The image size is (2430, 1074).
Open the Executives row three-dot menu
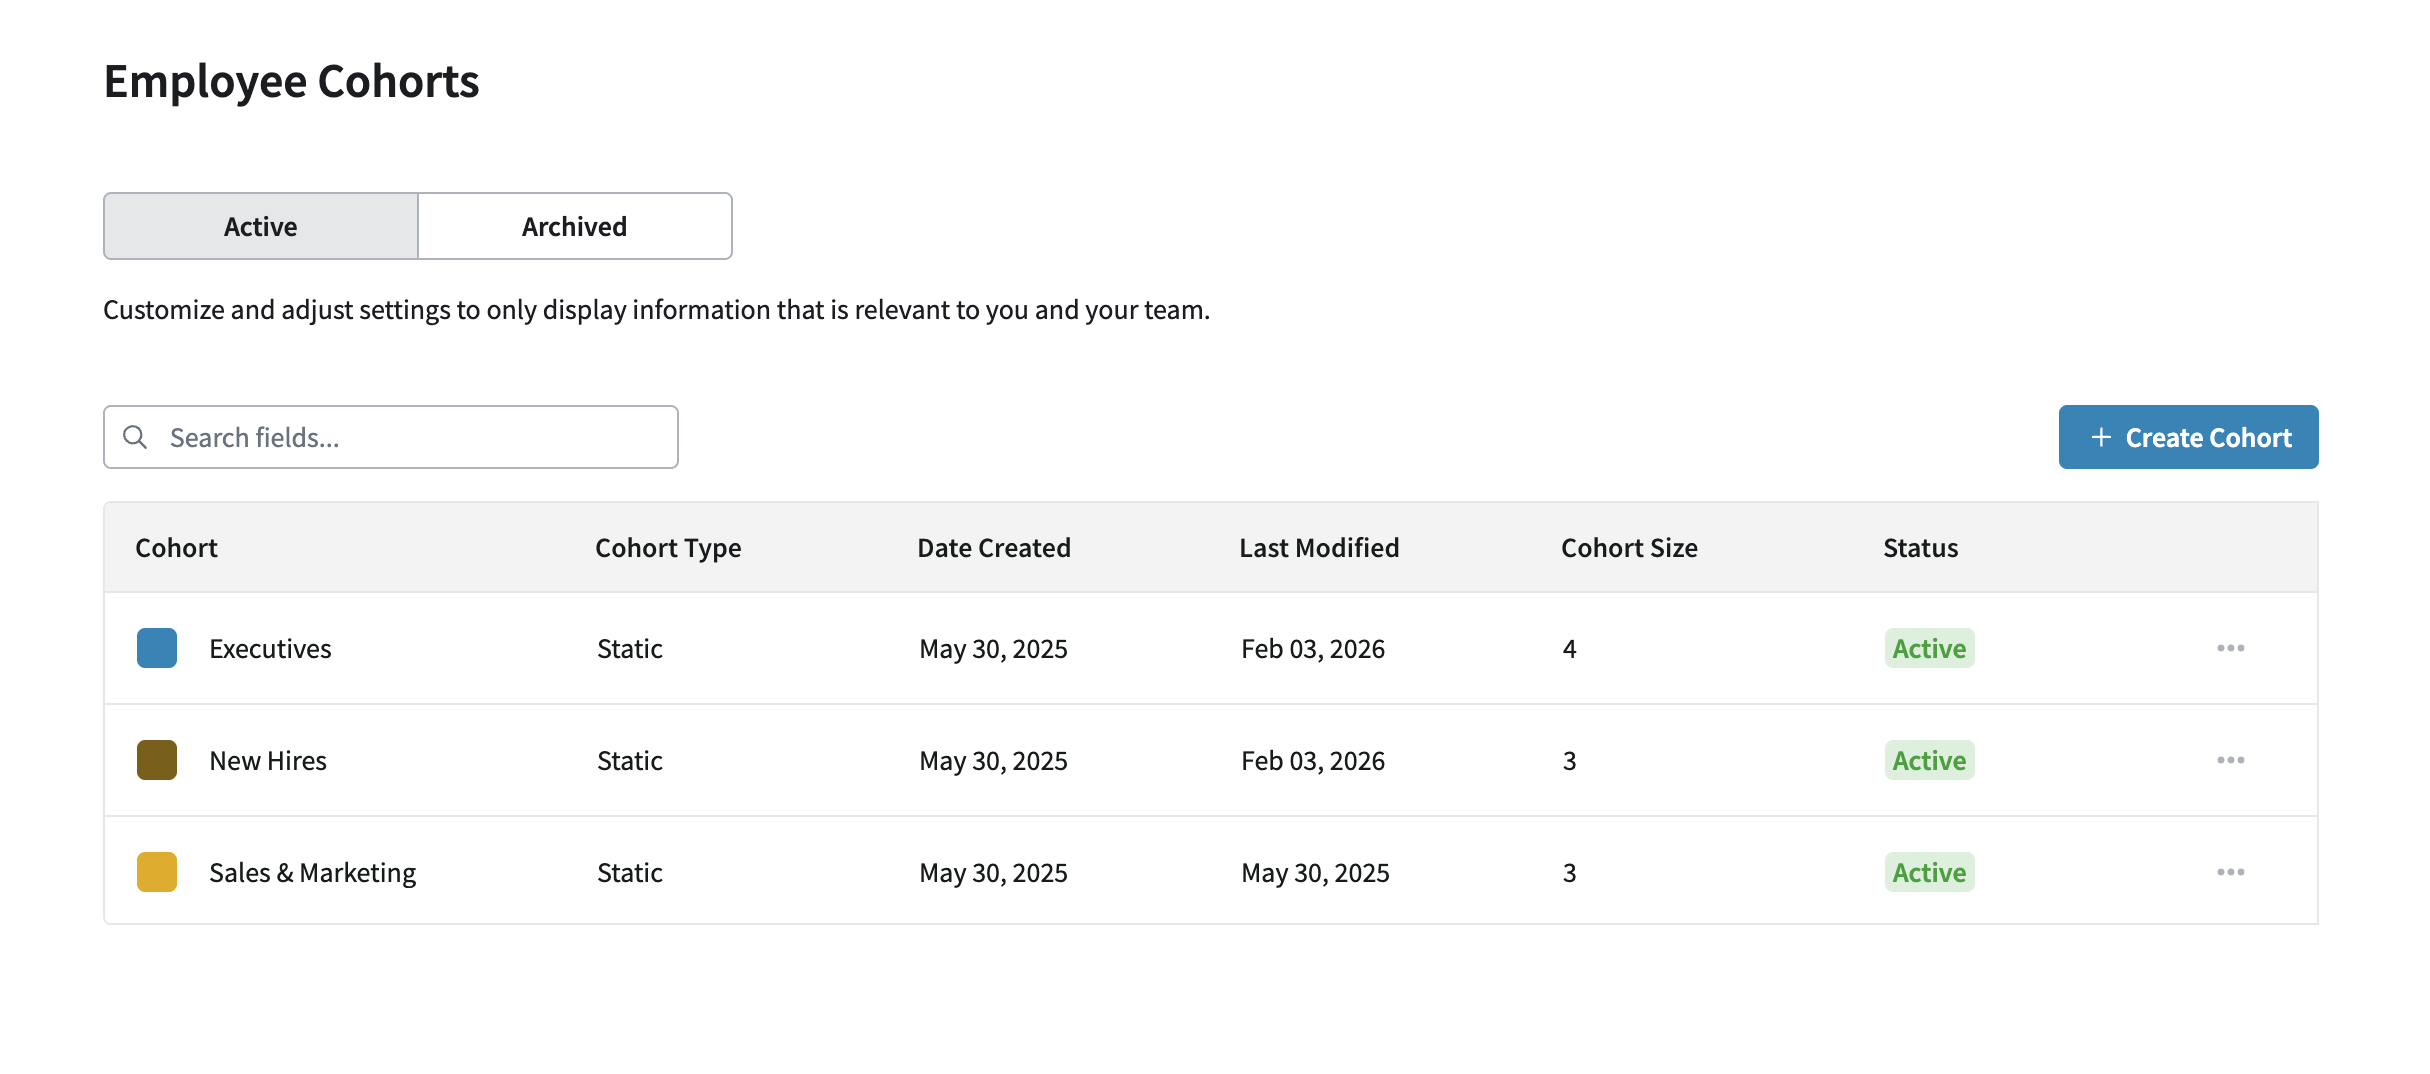tap(2230, 648)
